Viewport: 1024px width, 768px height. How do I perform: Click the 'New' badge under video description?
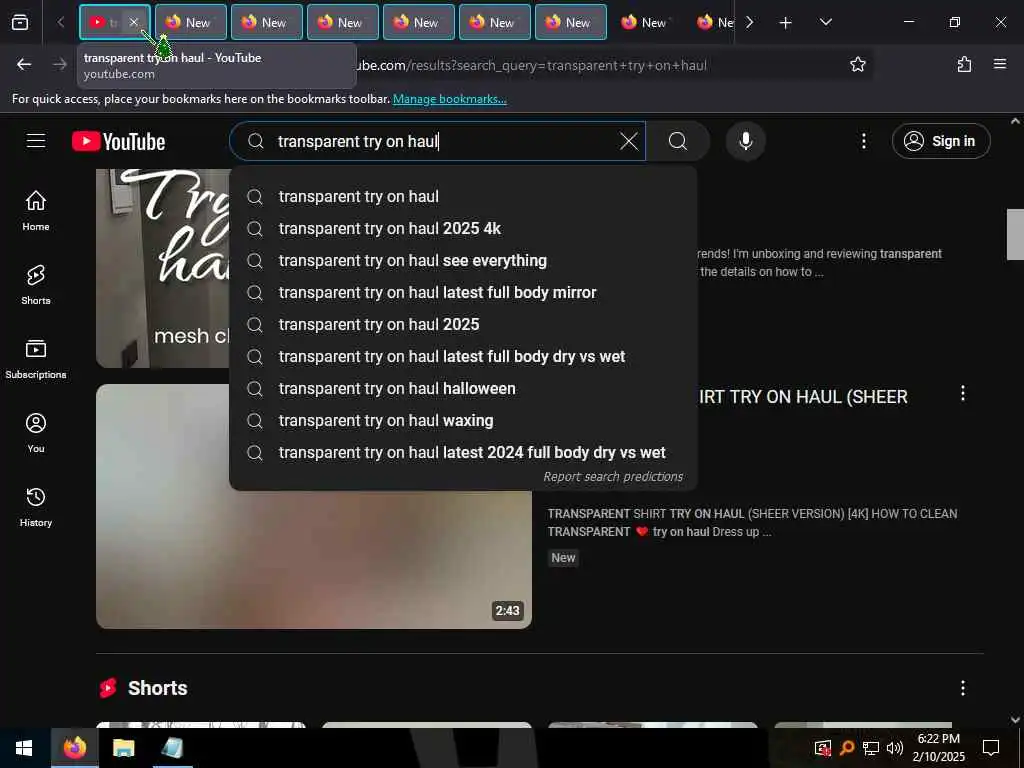[x=563, y=558]
